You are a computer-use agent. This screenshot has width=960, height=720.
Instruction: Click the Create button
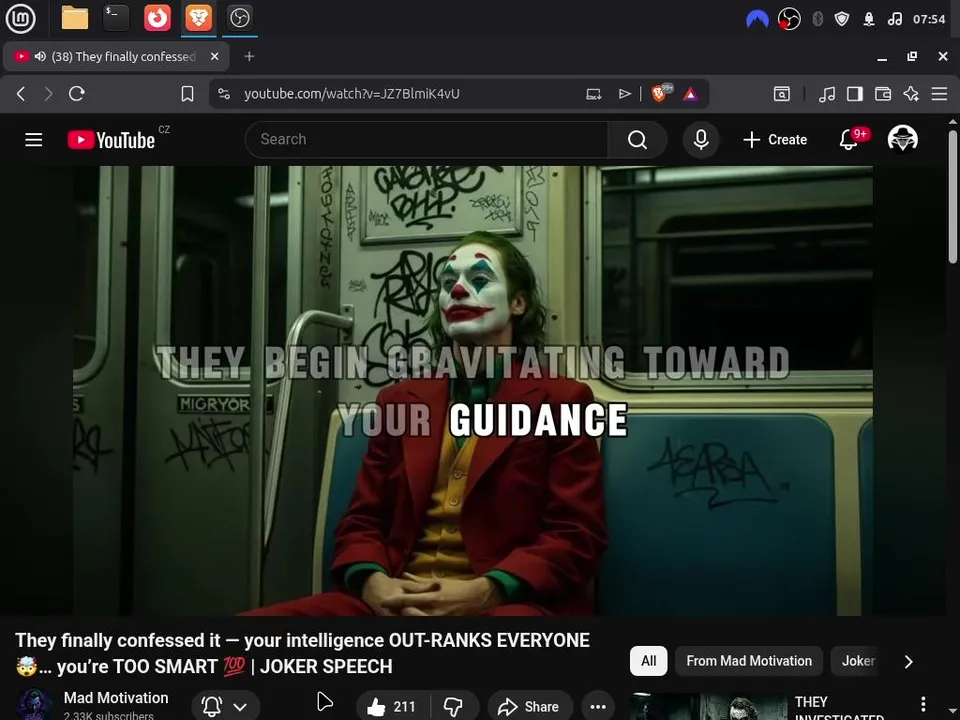tap(775, 140)
